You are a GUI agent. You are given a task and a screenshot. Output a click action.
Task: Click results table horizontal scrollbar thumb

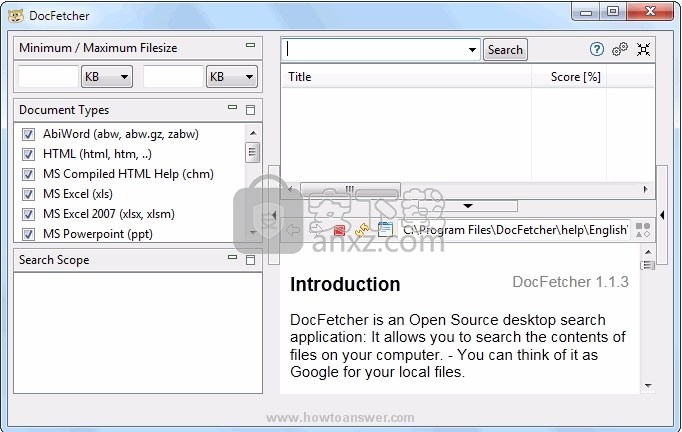point(350,189)
